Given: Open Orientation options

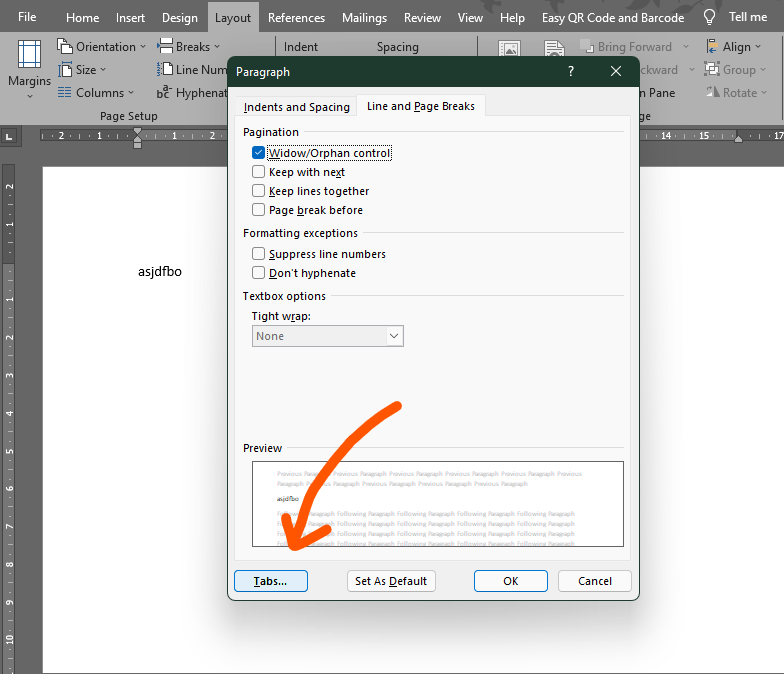Looking at the screenshot, I should [102, 46].
